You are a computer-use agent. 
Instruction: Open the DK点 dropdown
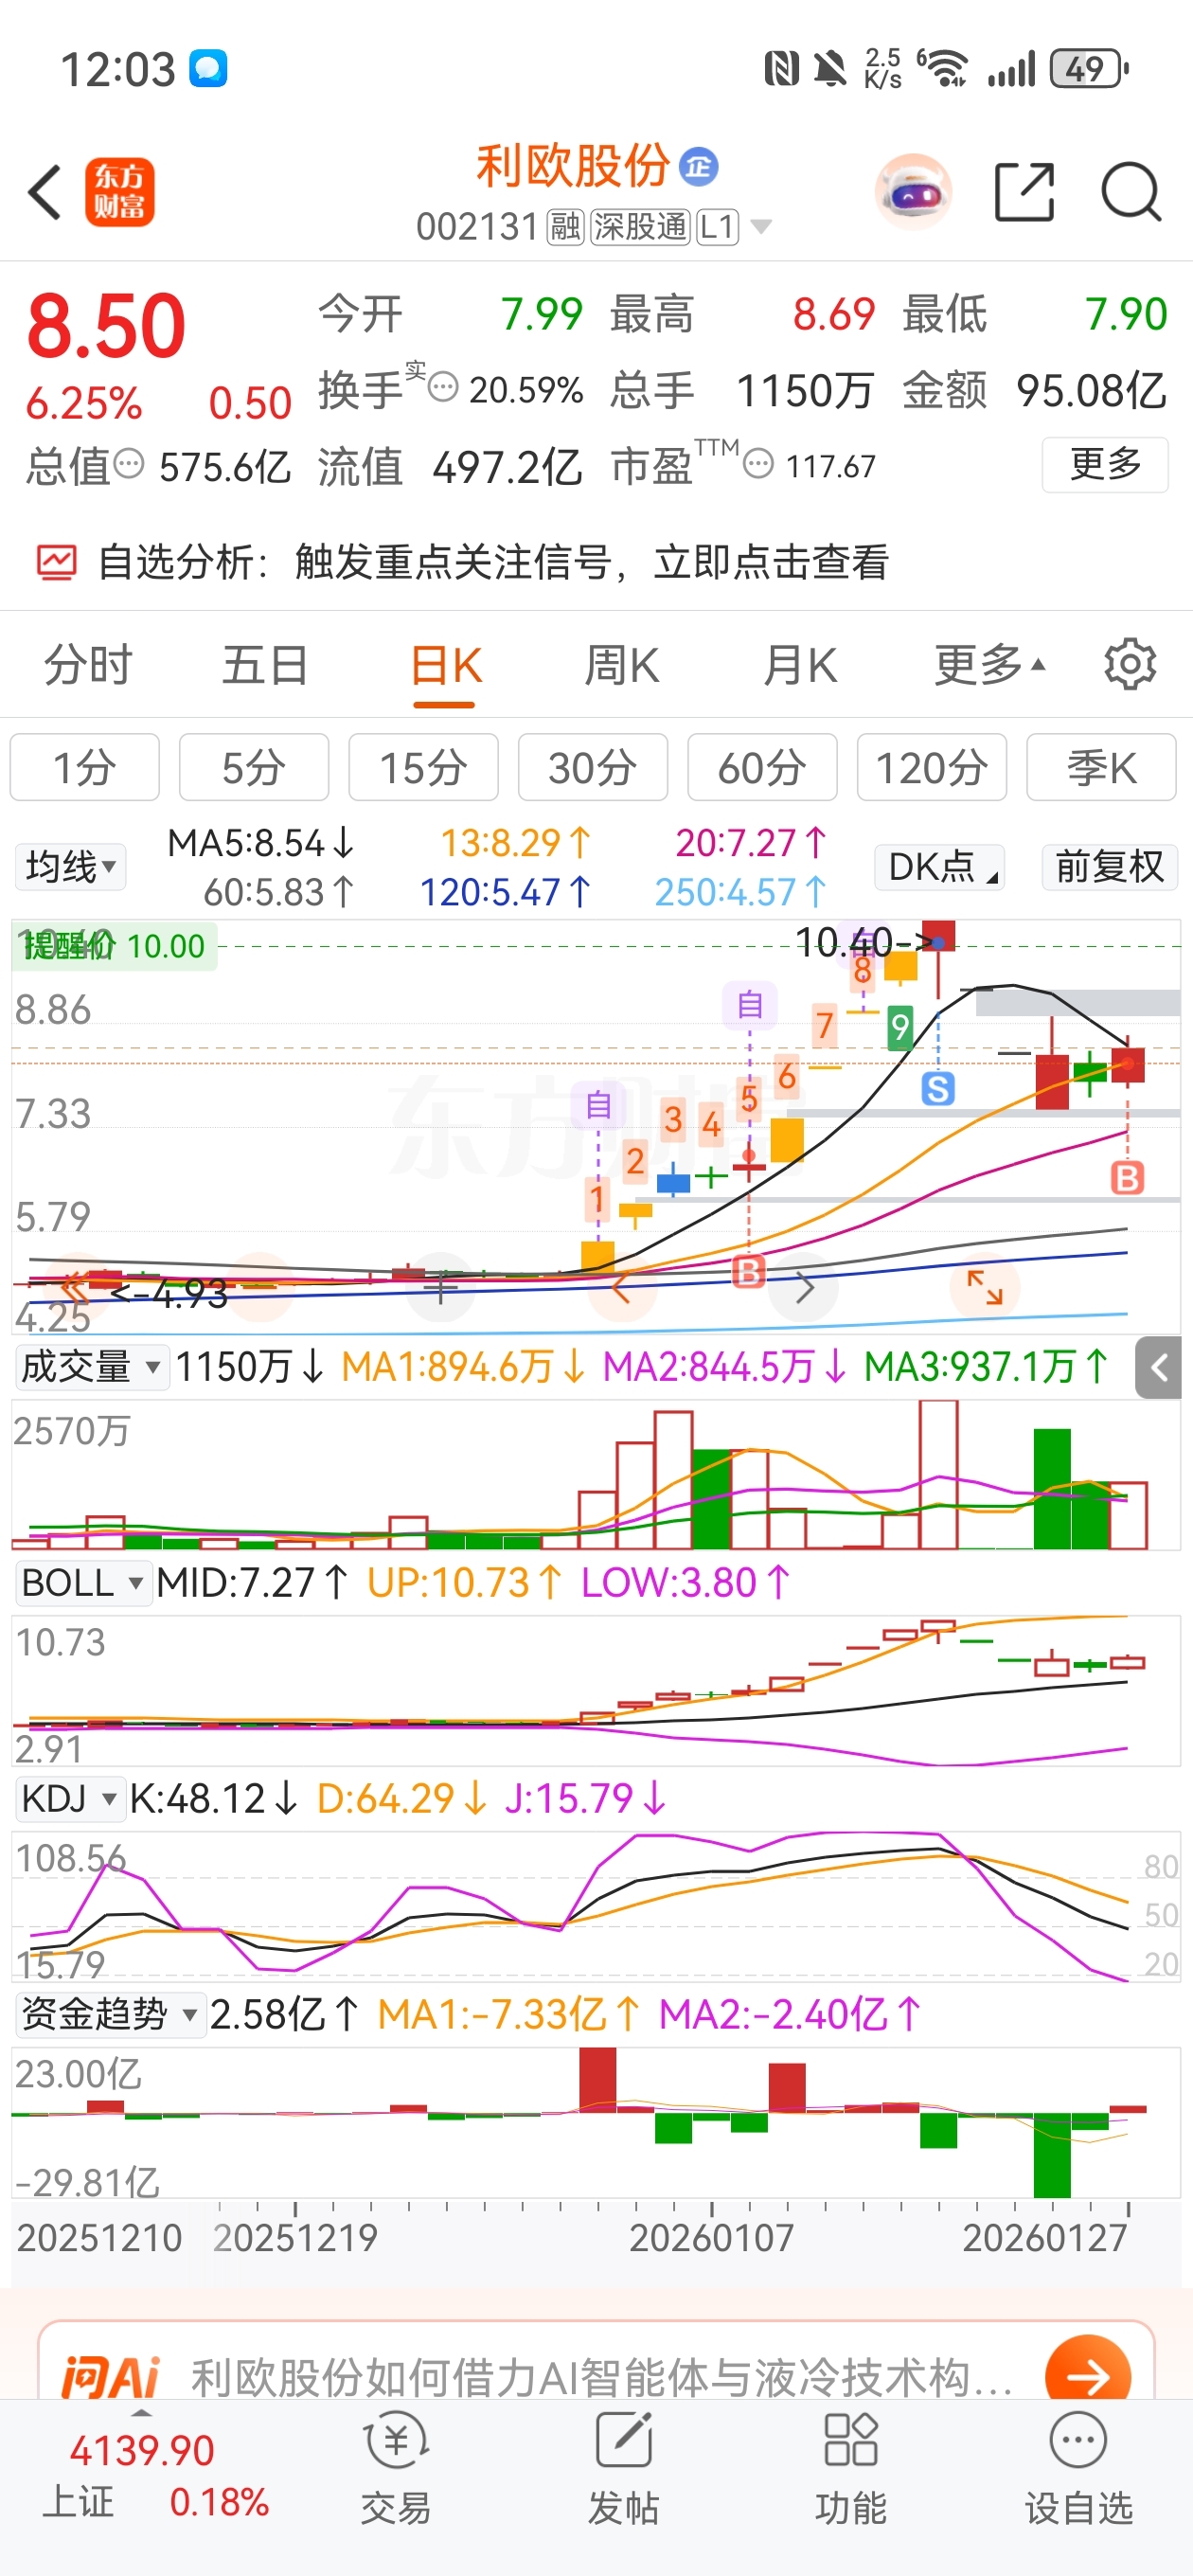pos(939,866)
